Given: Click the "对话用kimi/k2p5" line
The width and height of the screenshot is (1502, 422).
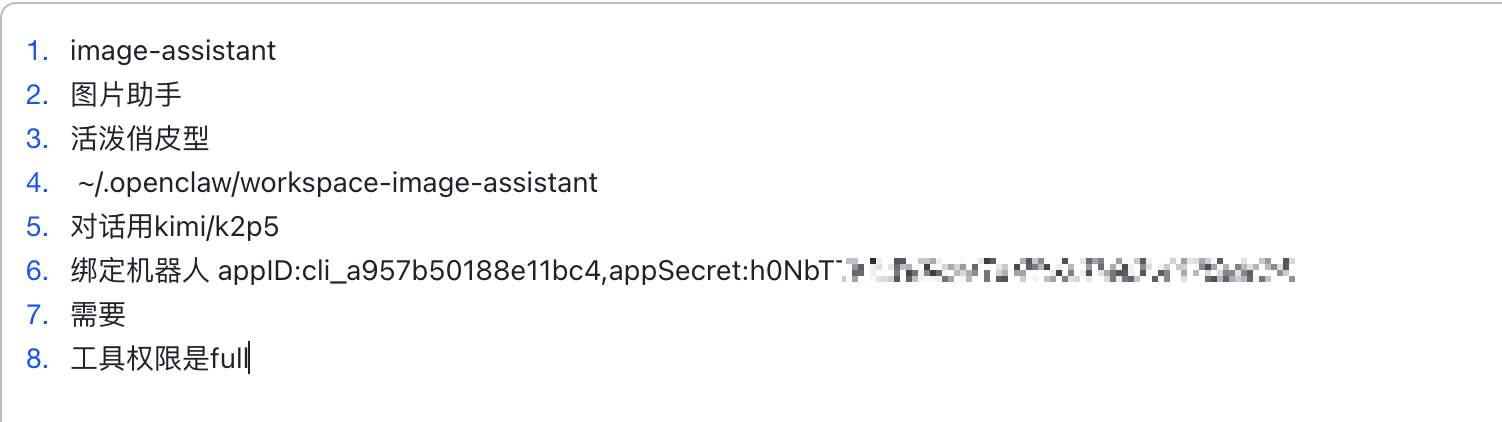Looking at the screenshot, I should [x=174, y=227].
